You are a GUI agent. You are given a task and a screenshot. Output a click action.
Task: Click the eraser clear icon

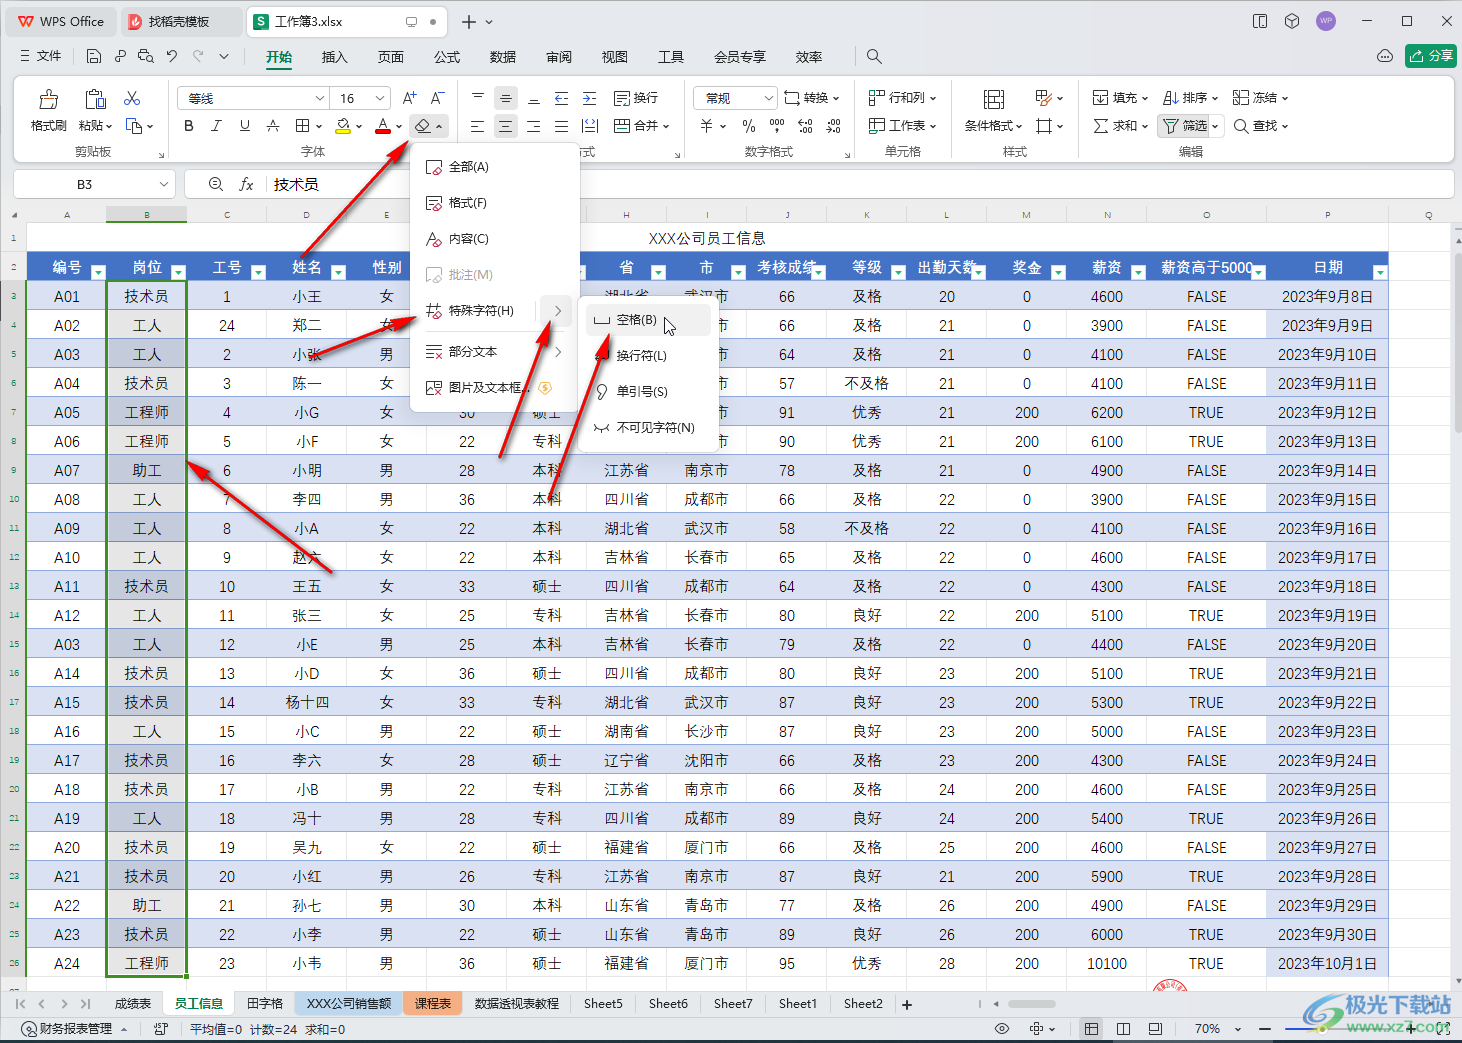coord(423,126)
